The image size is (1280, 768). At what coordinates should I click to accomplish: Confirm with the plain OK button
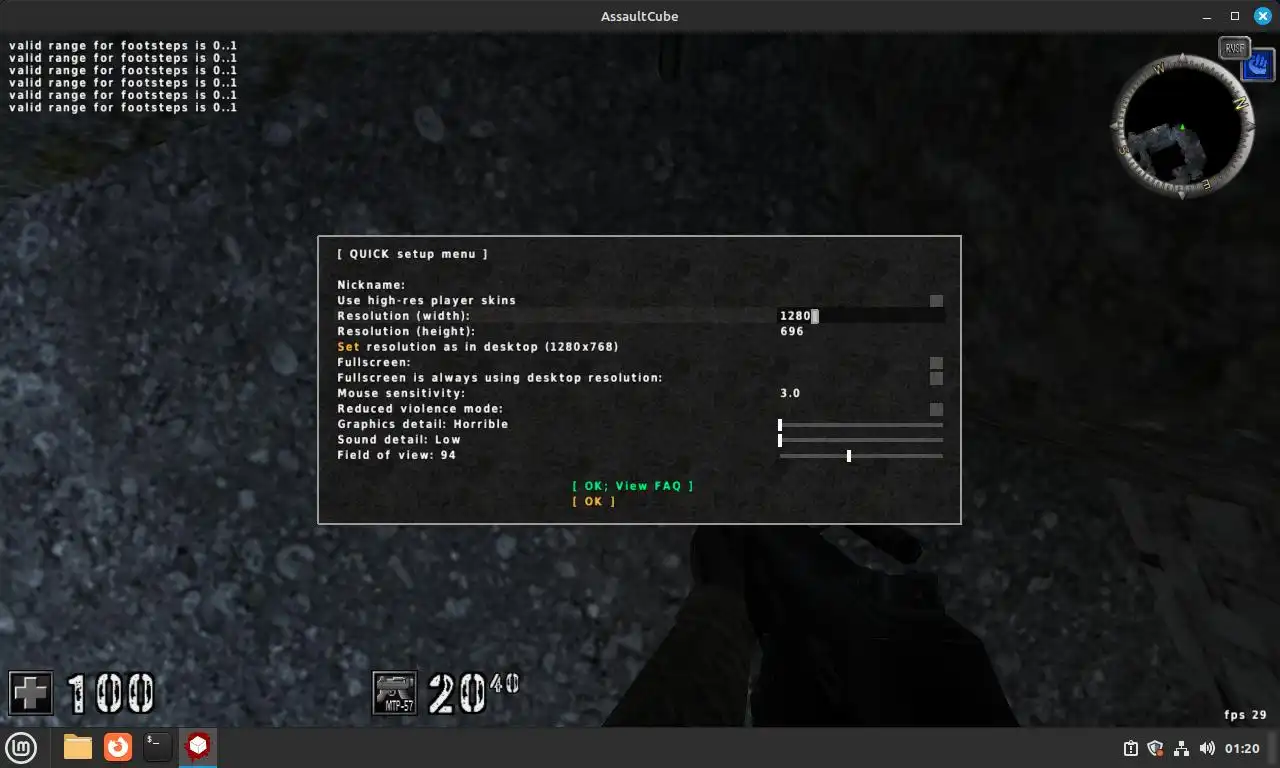coord(594,501)
